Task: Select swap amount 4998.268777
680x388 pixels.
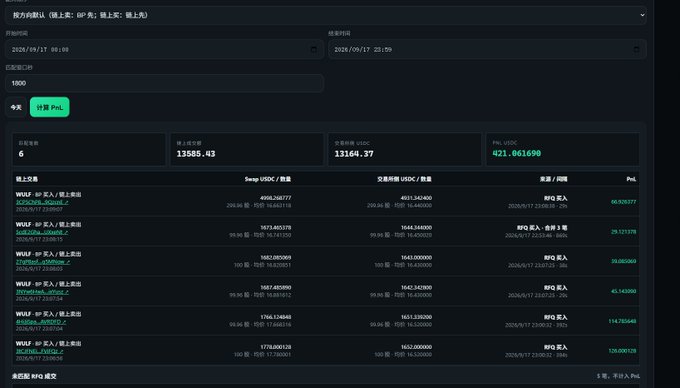Action: coord(275,198)
